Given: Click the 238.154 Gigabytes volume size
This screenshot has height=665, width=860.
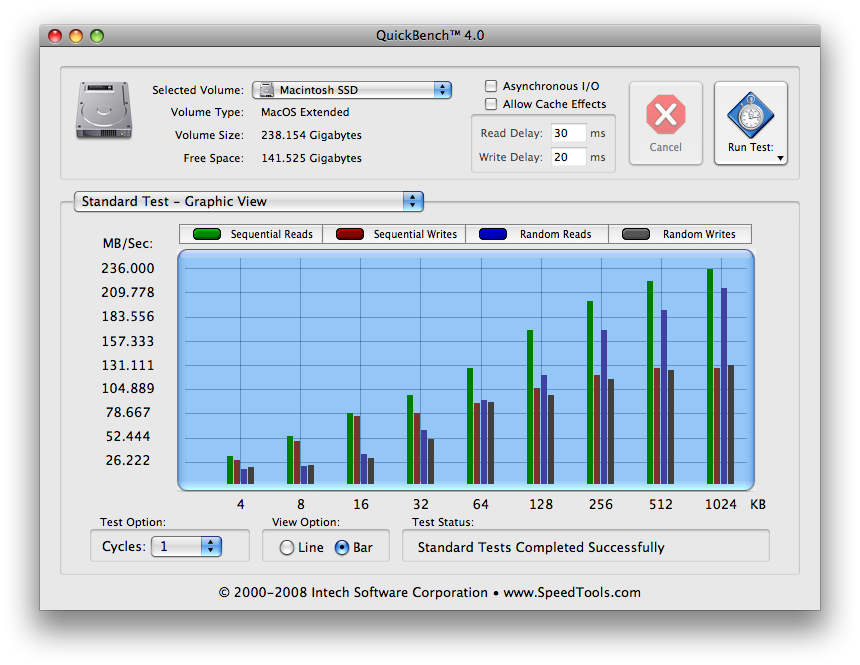Looking at the screenshot, I should point(311,135).
